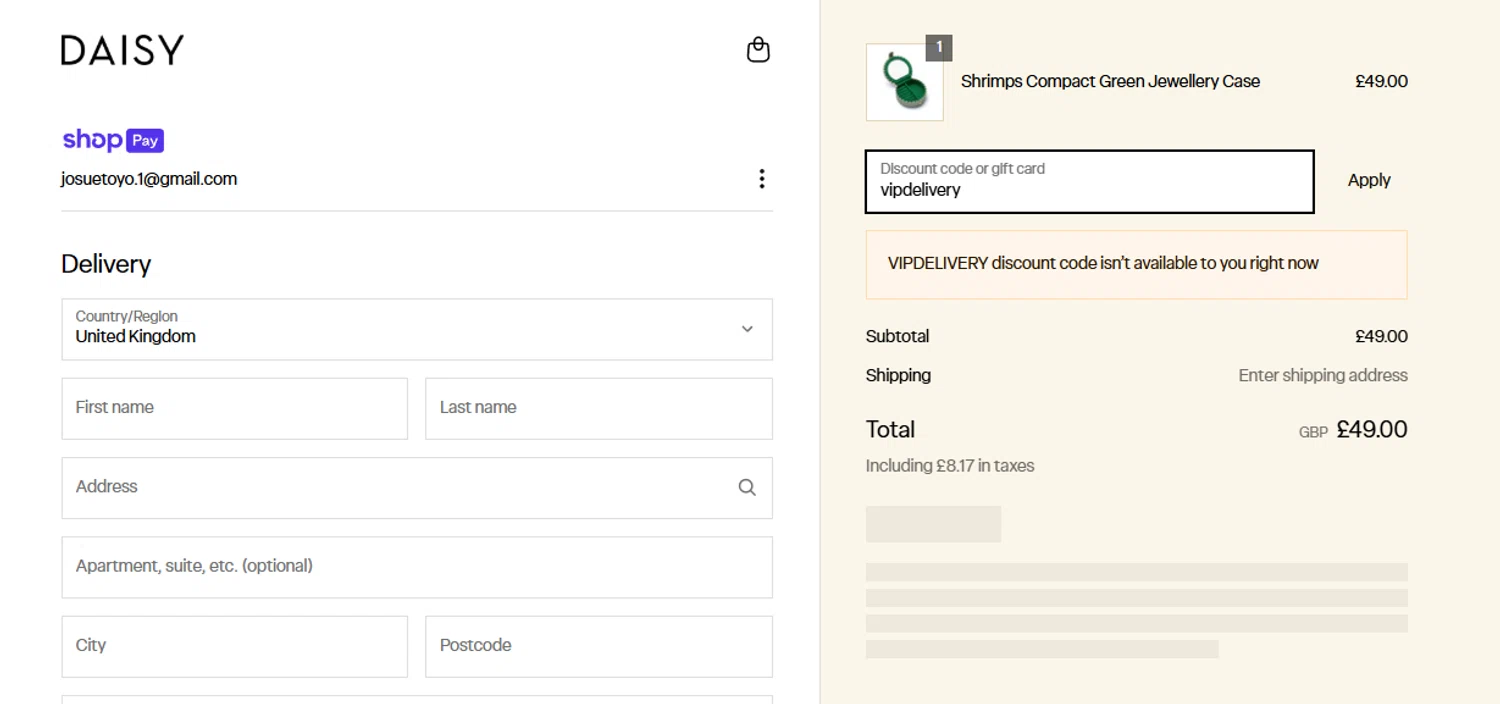This screenshot has width=1500, height=704.
Task: Open the shopping bag cart icon
Action: (758, 50)
